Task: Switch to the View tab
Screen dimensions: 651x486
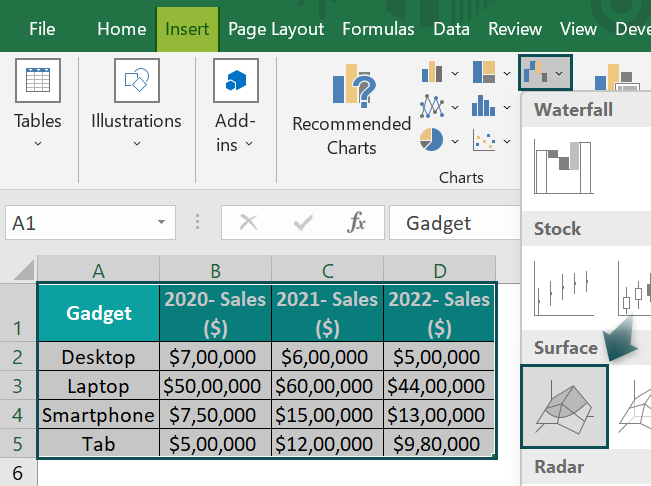Action: pos(578,29)
